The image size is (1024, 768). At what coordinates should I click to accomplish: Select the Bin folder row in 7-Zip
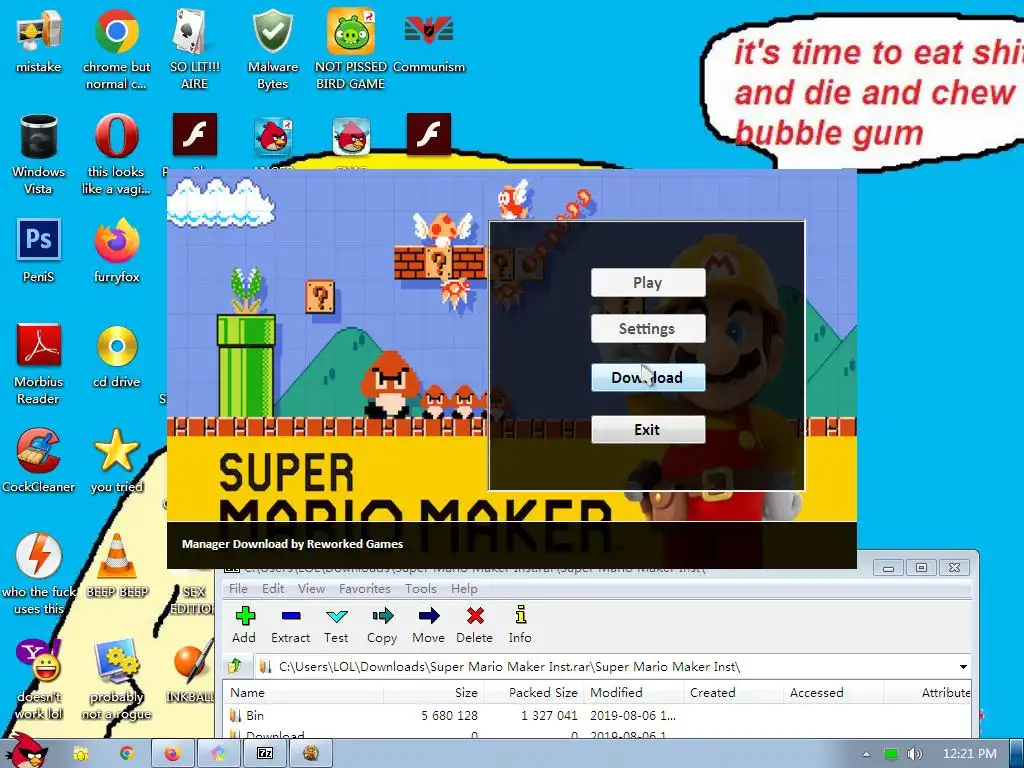tap(597, 716)
